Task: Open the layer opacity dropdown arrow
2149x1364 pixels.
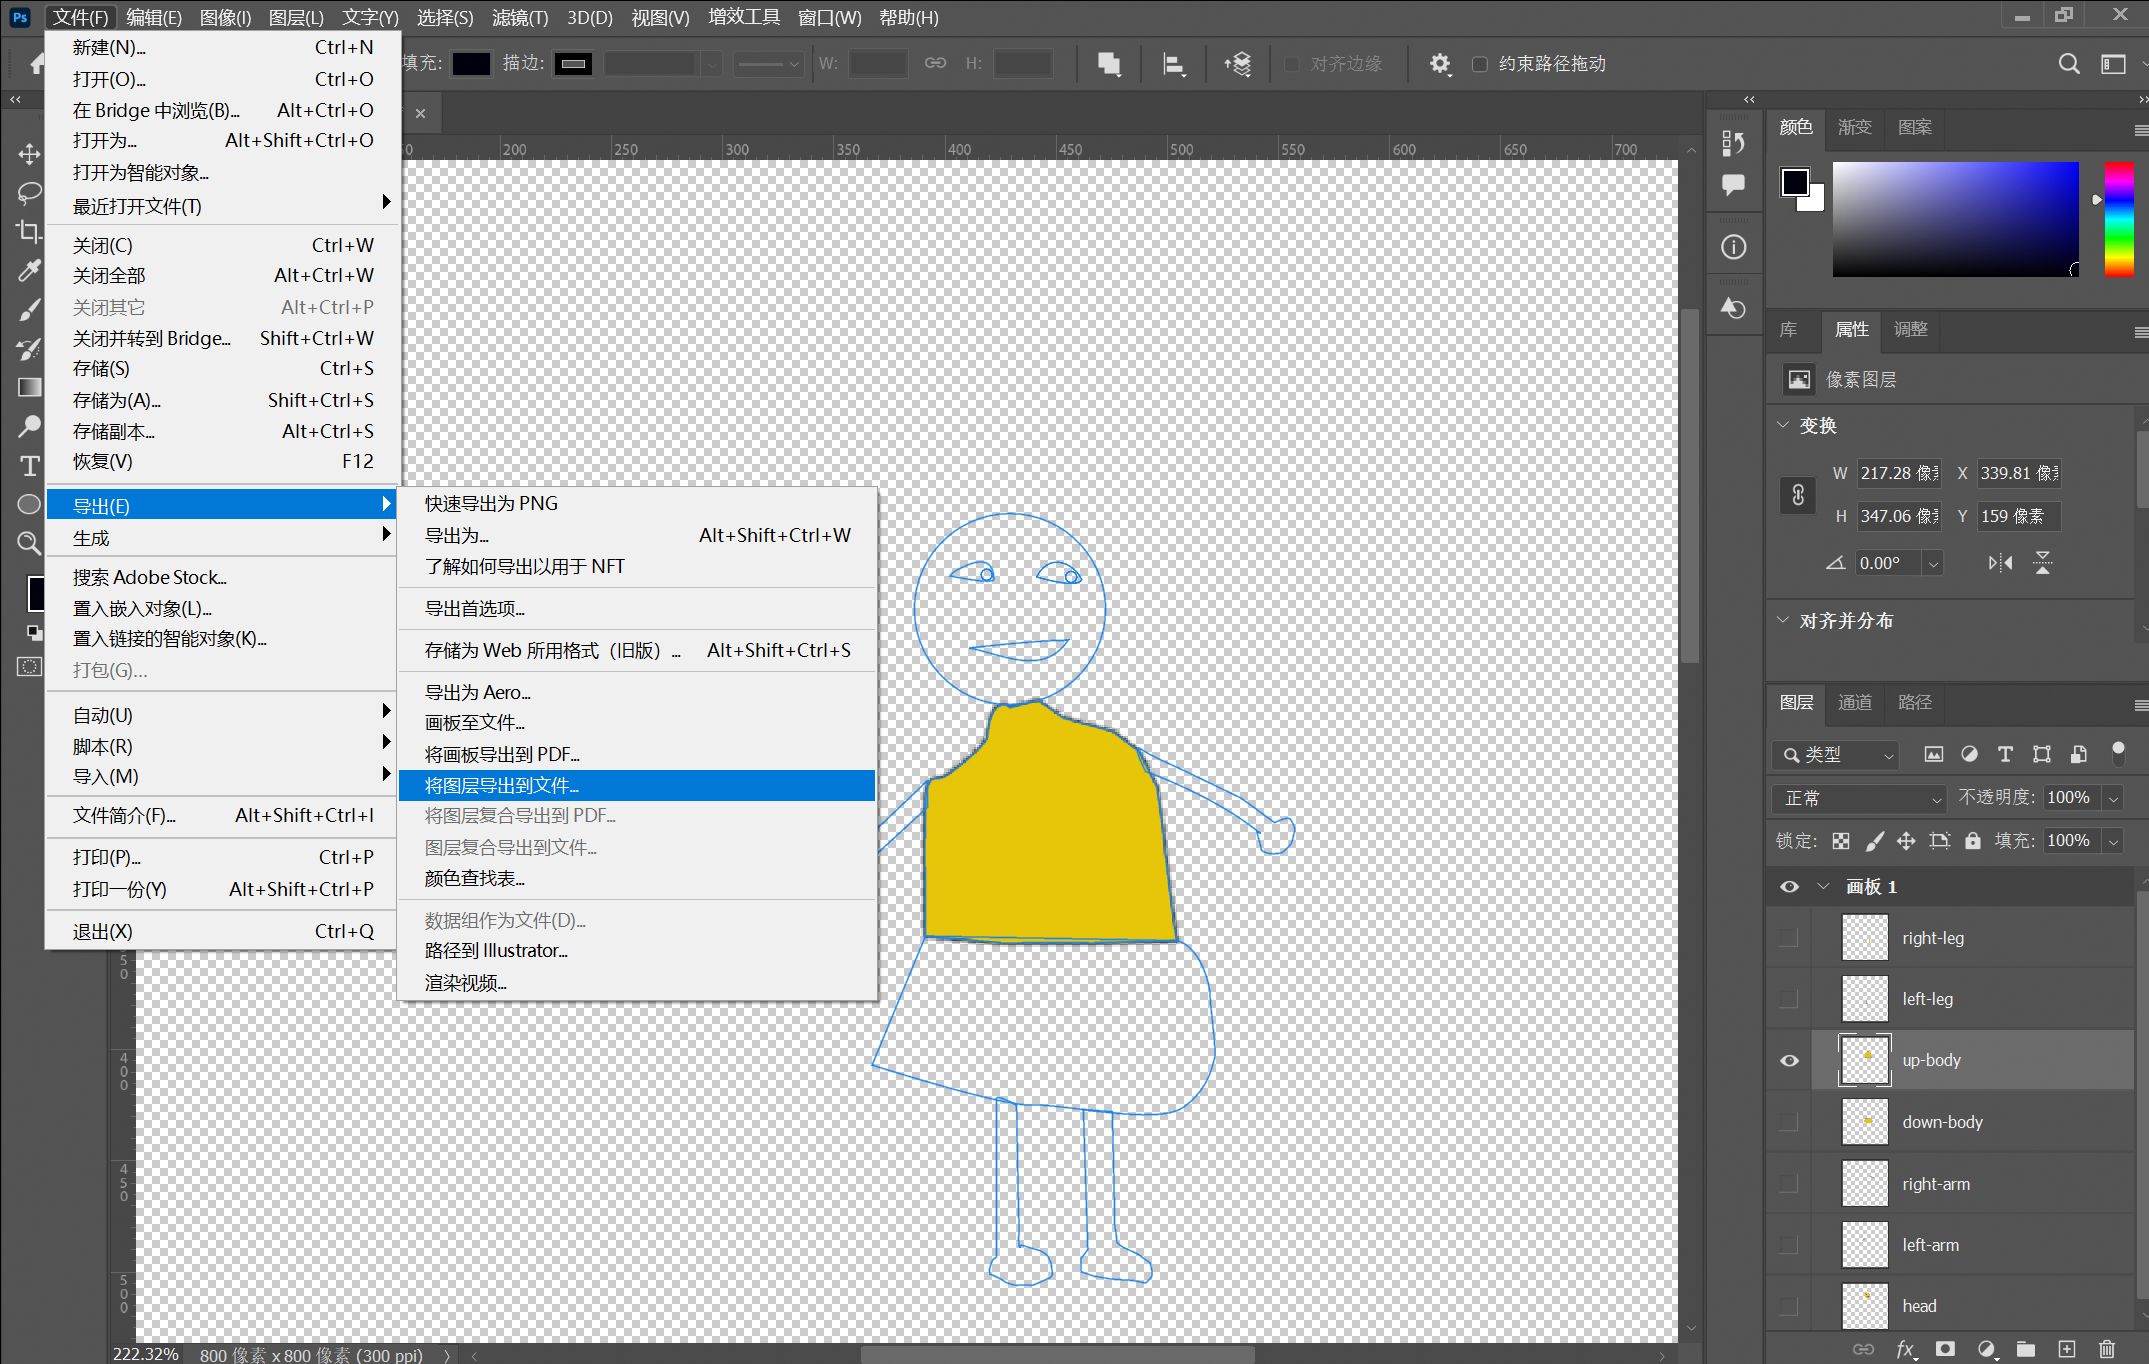Action: (2114, 798)
